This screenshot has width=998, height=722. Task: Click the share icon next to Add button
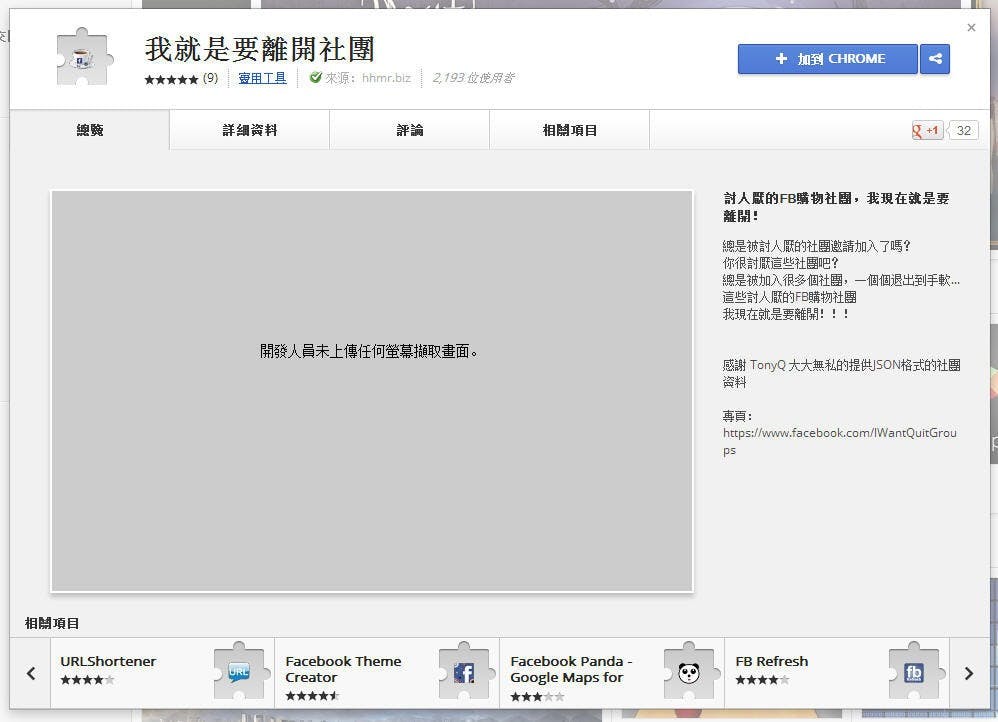click(x=935, y=59)
